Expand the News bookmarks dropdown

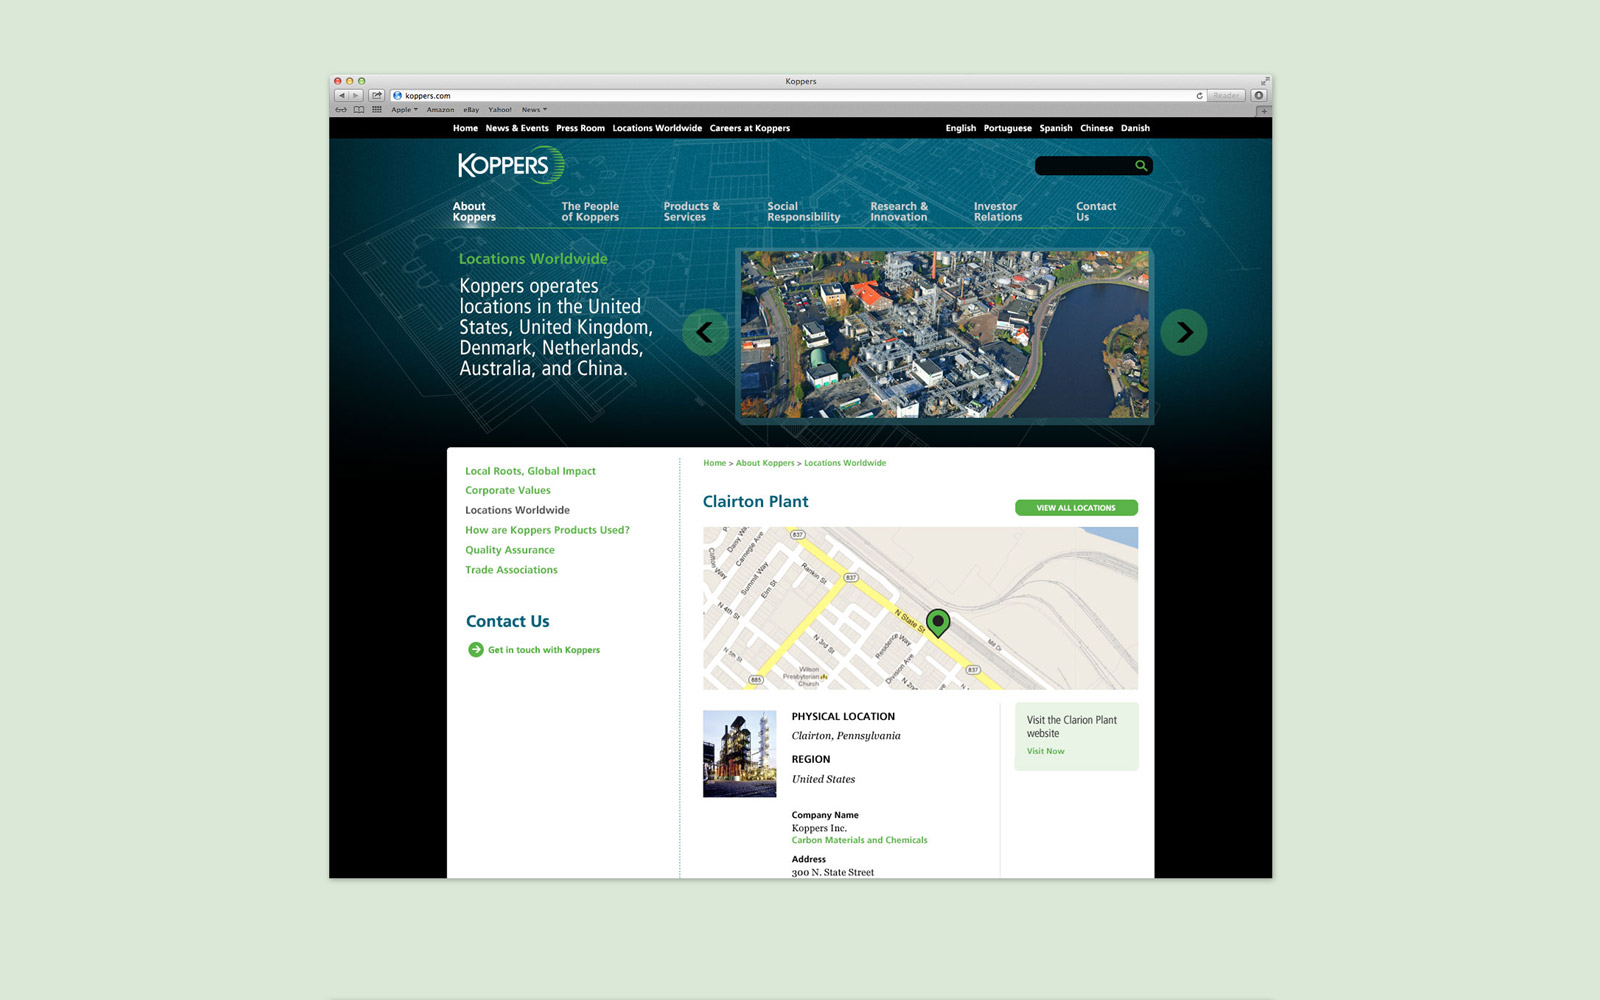(x=534, y=110)
